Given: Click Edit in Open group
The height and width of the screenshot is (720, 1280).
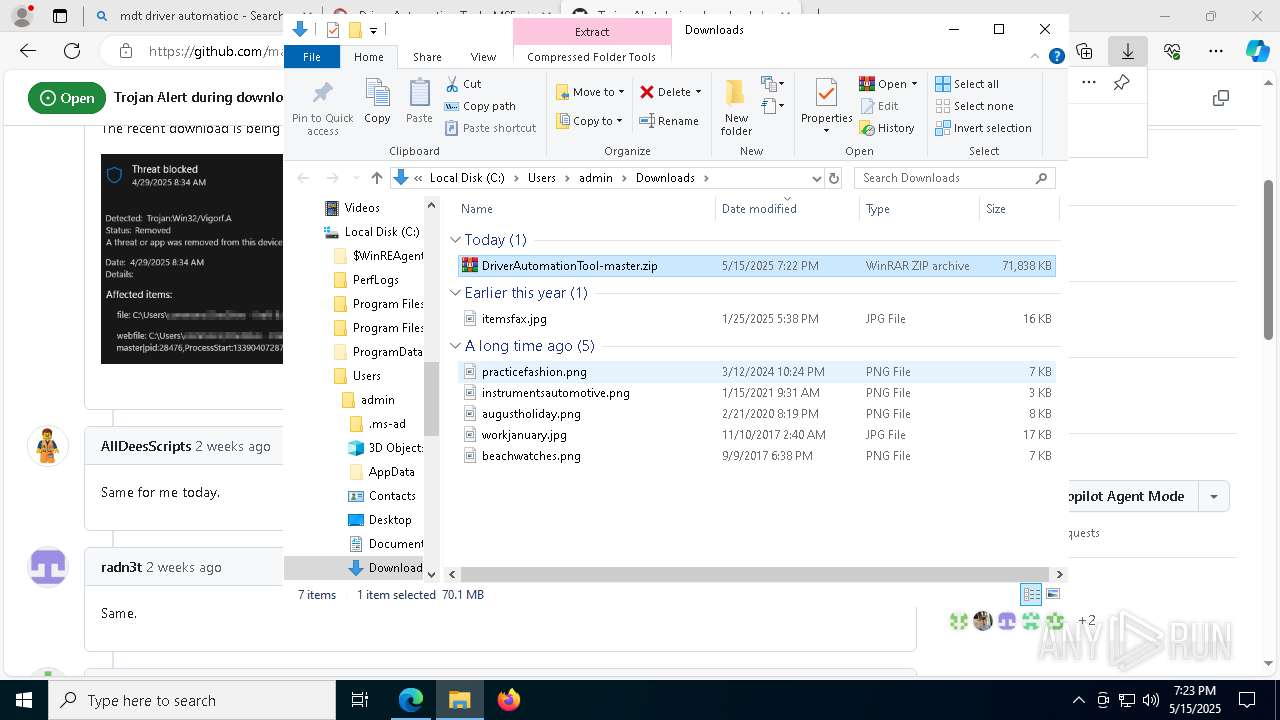Looking at the screenshot, I should tap(879, 106).
